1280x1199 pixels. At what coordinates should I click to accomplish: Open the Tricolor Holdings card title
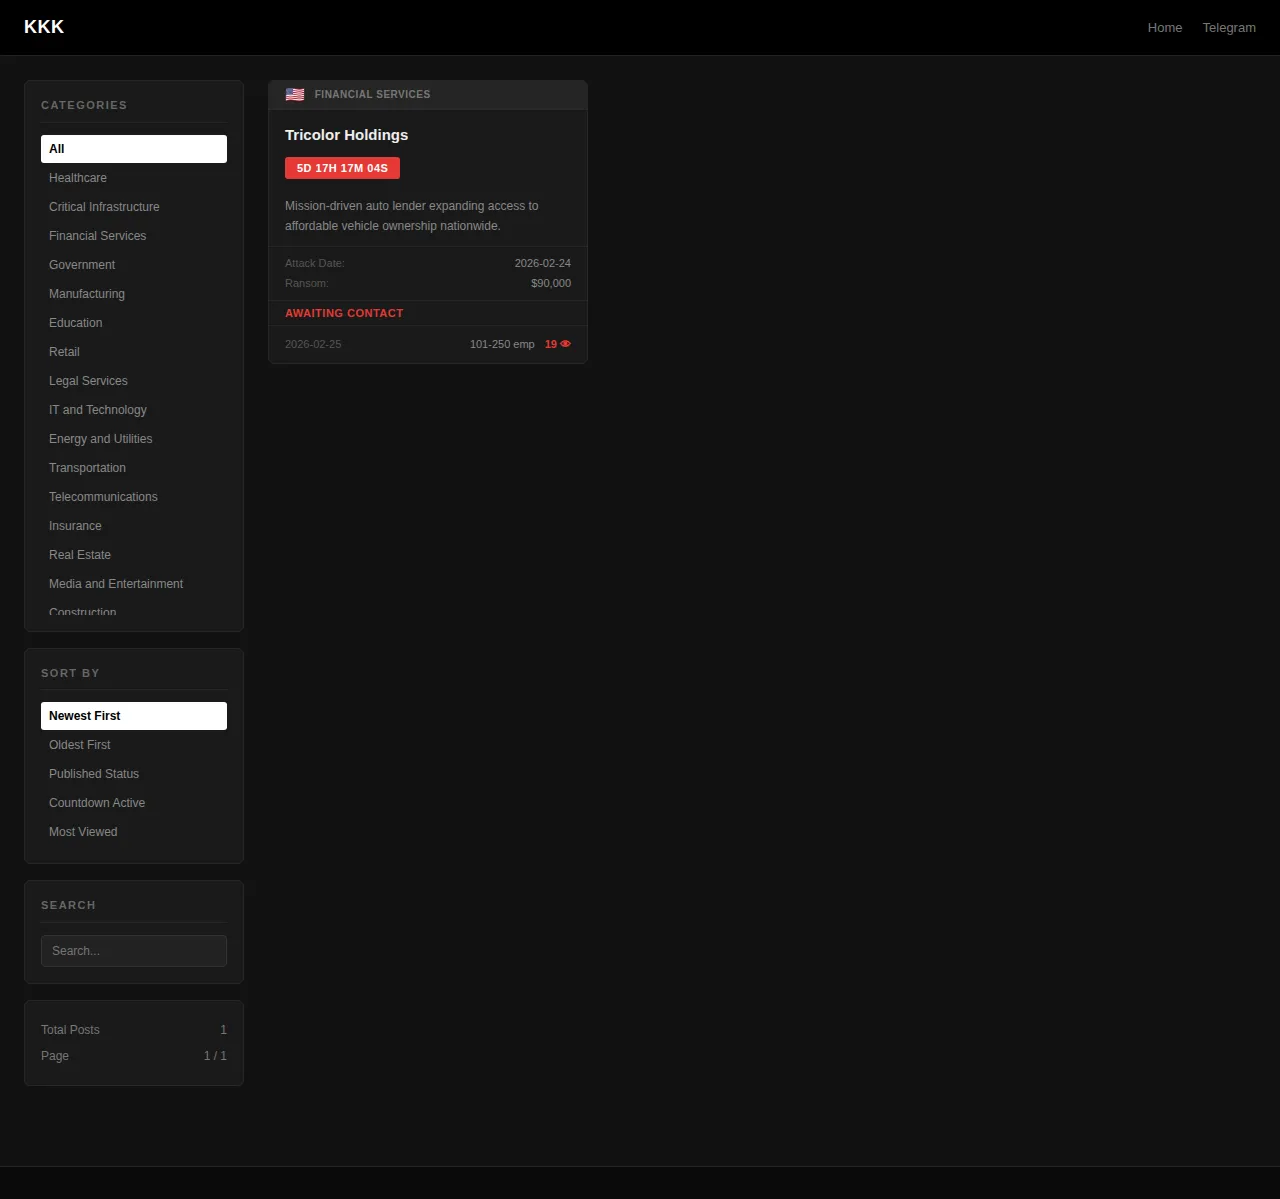[x=346, y=135]
